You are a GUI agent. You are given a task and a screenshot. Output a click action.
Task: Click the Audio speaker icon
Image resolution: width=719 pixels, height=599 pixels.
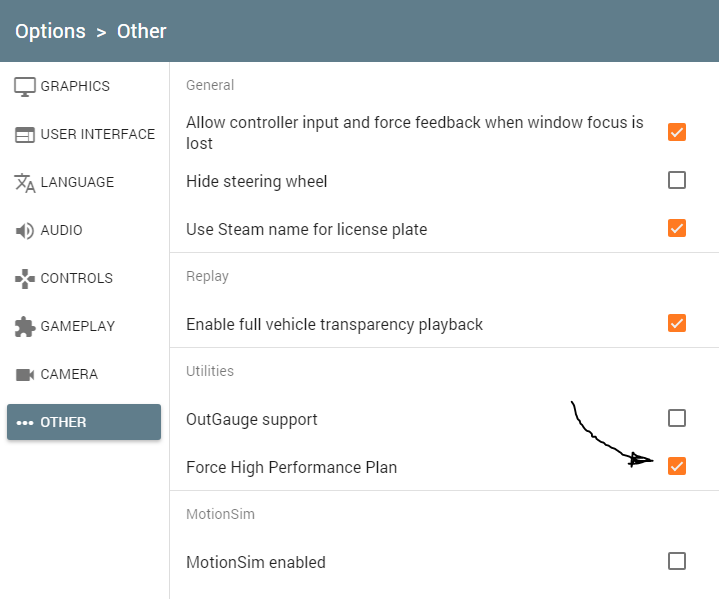click(x=25, y=231)
